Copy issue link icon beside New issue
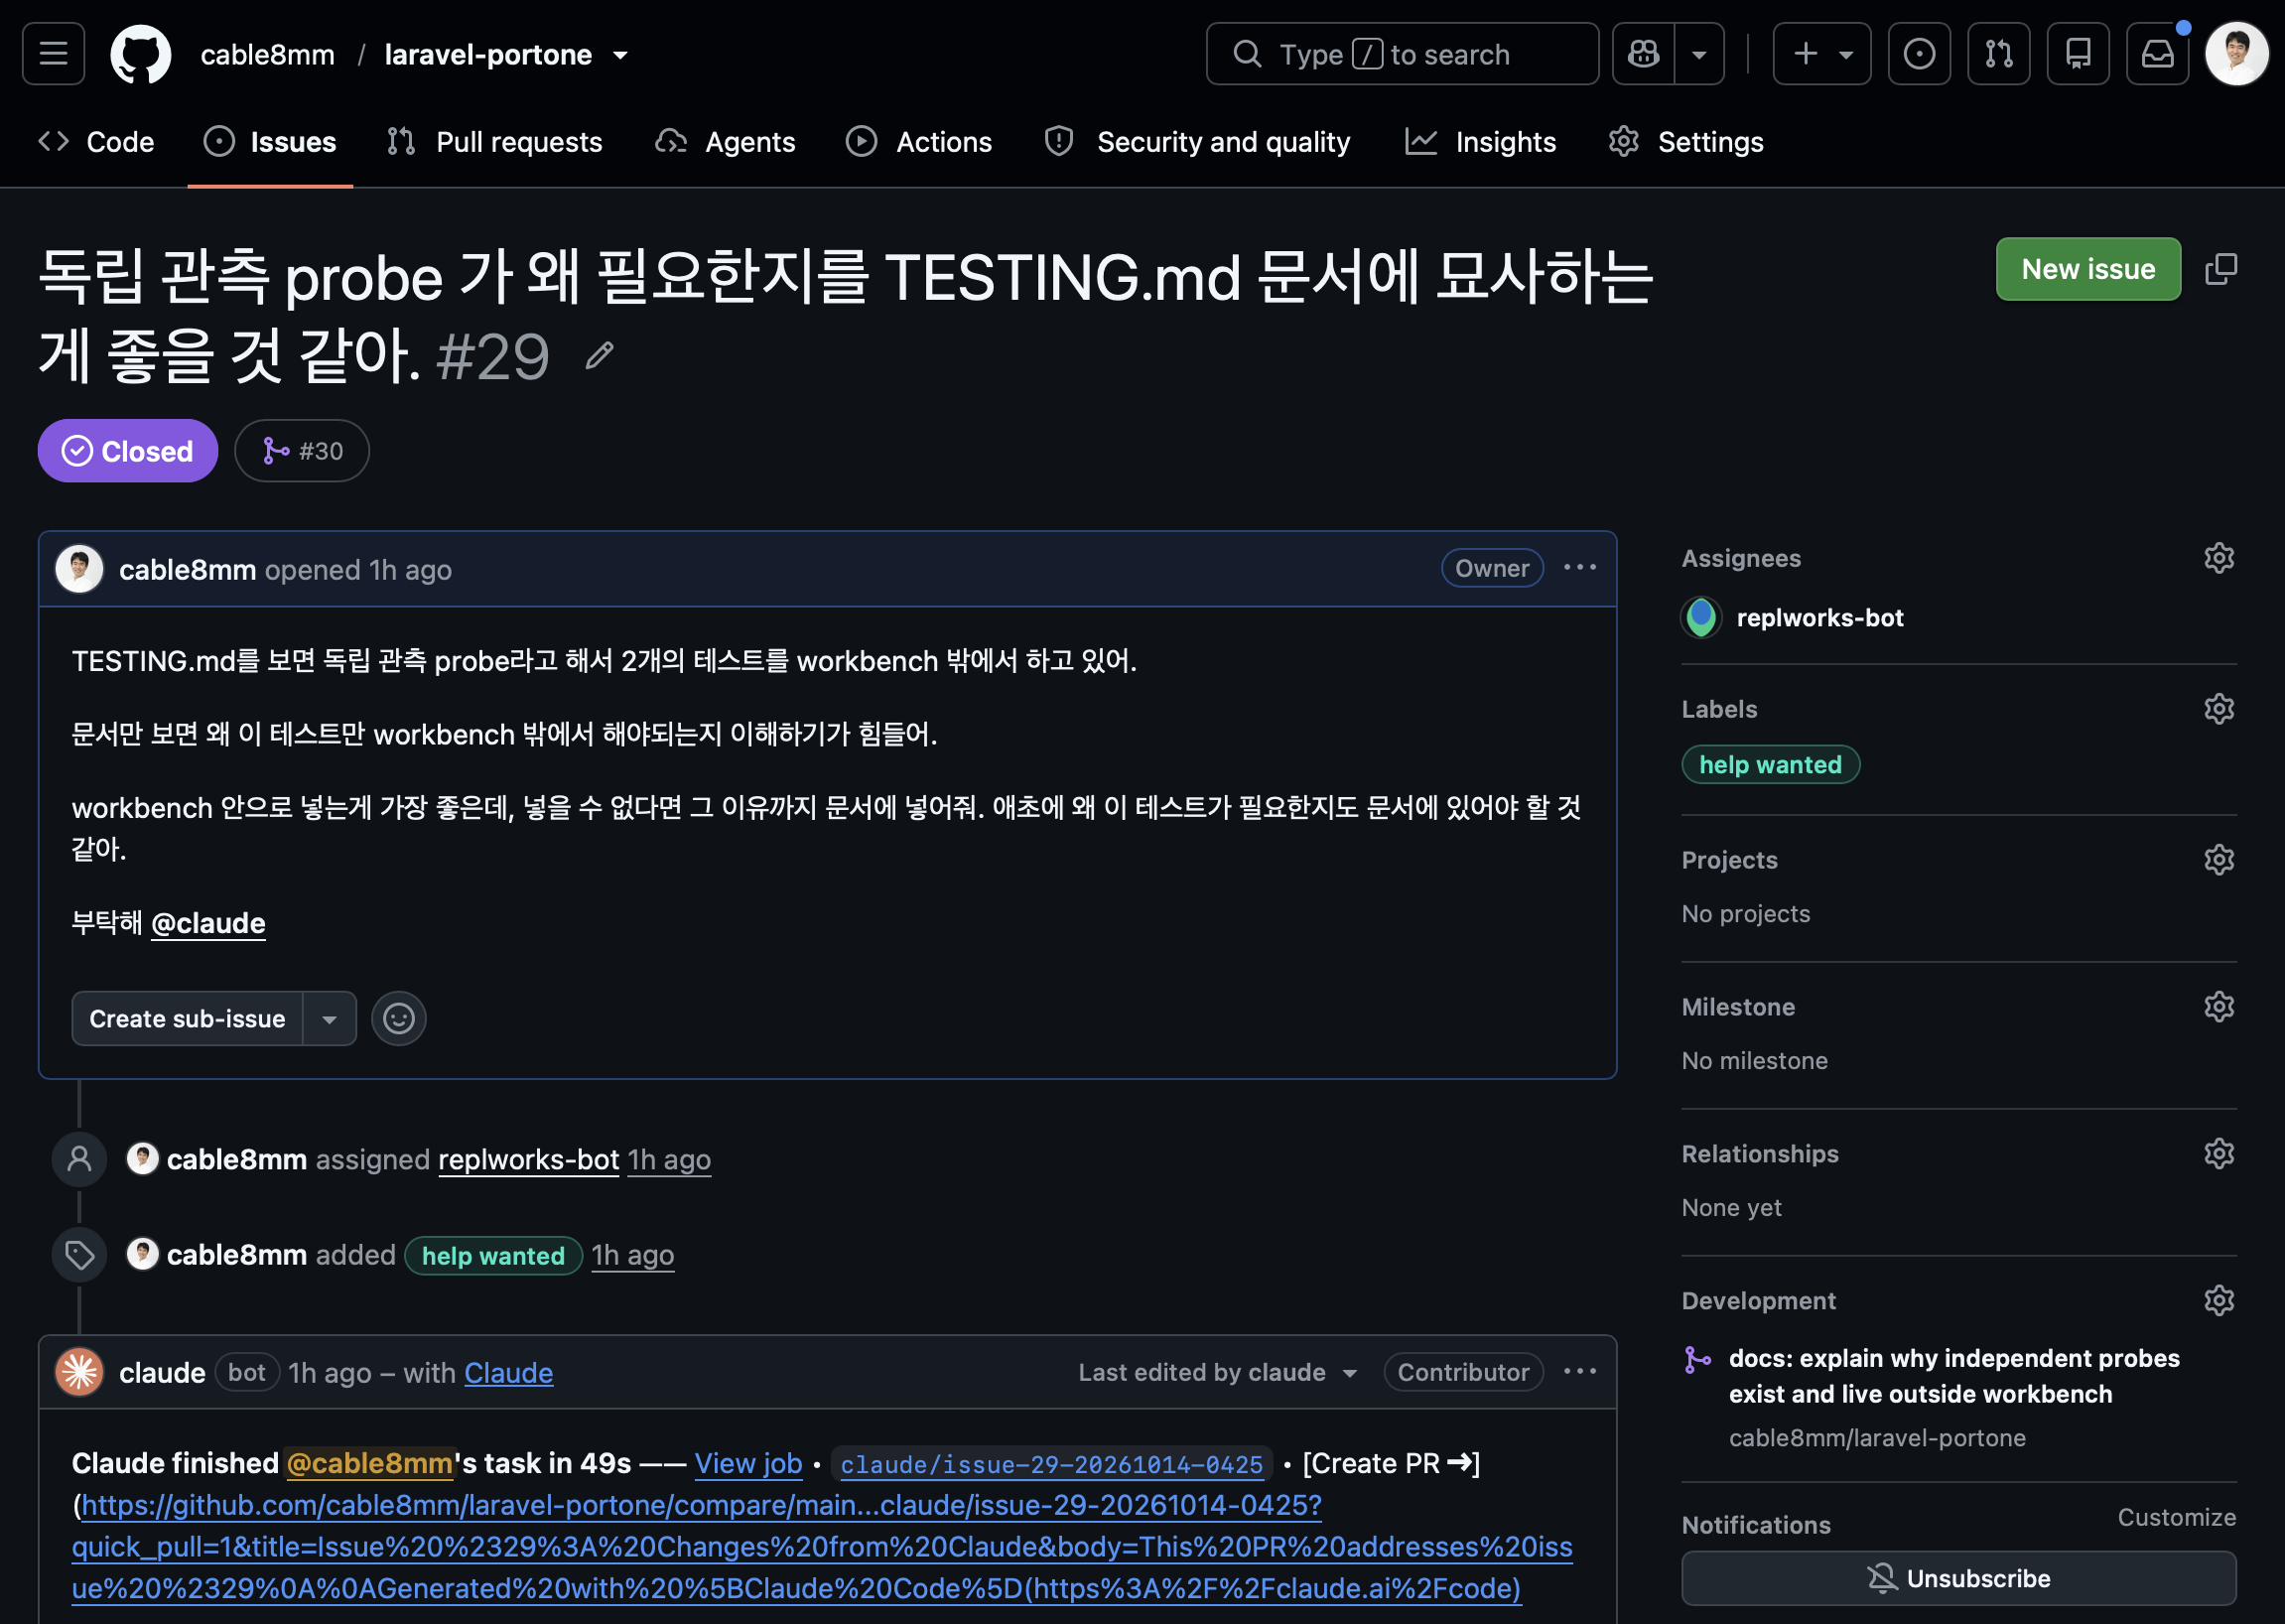This screenshot has width=2285, height=1624. click(2221, 269)
